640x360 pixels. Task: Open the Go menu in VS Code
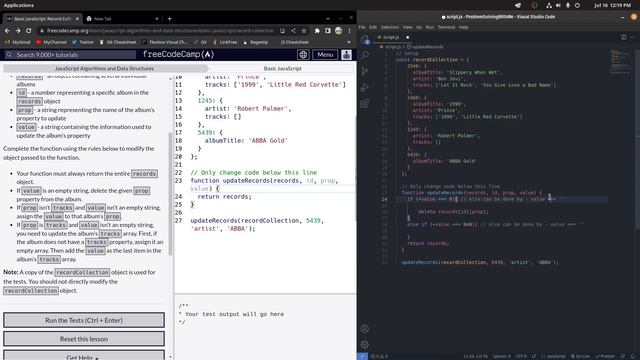point(419,27)
